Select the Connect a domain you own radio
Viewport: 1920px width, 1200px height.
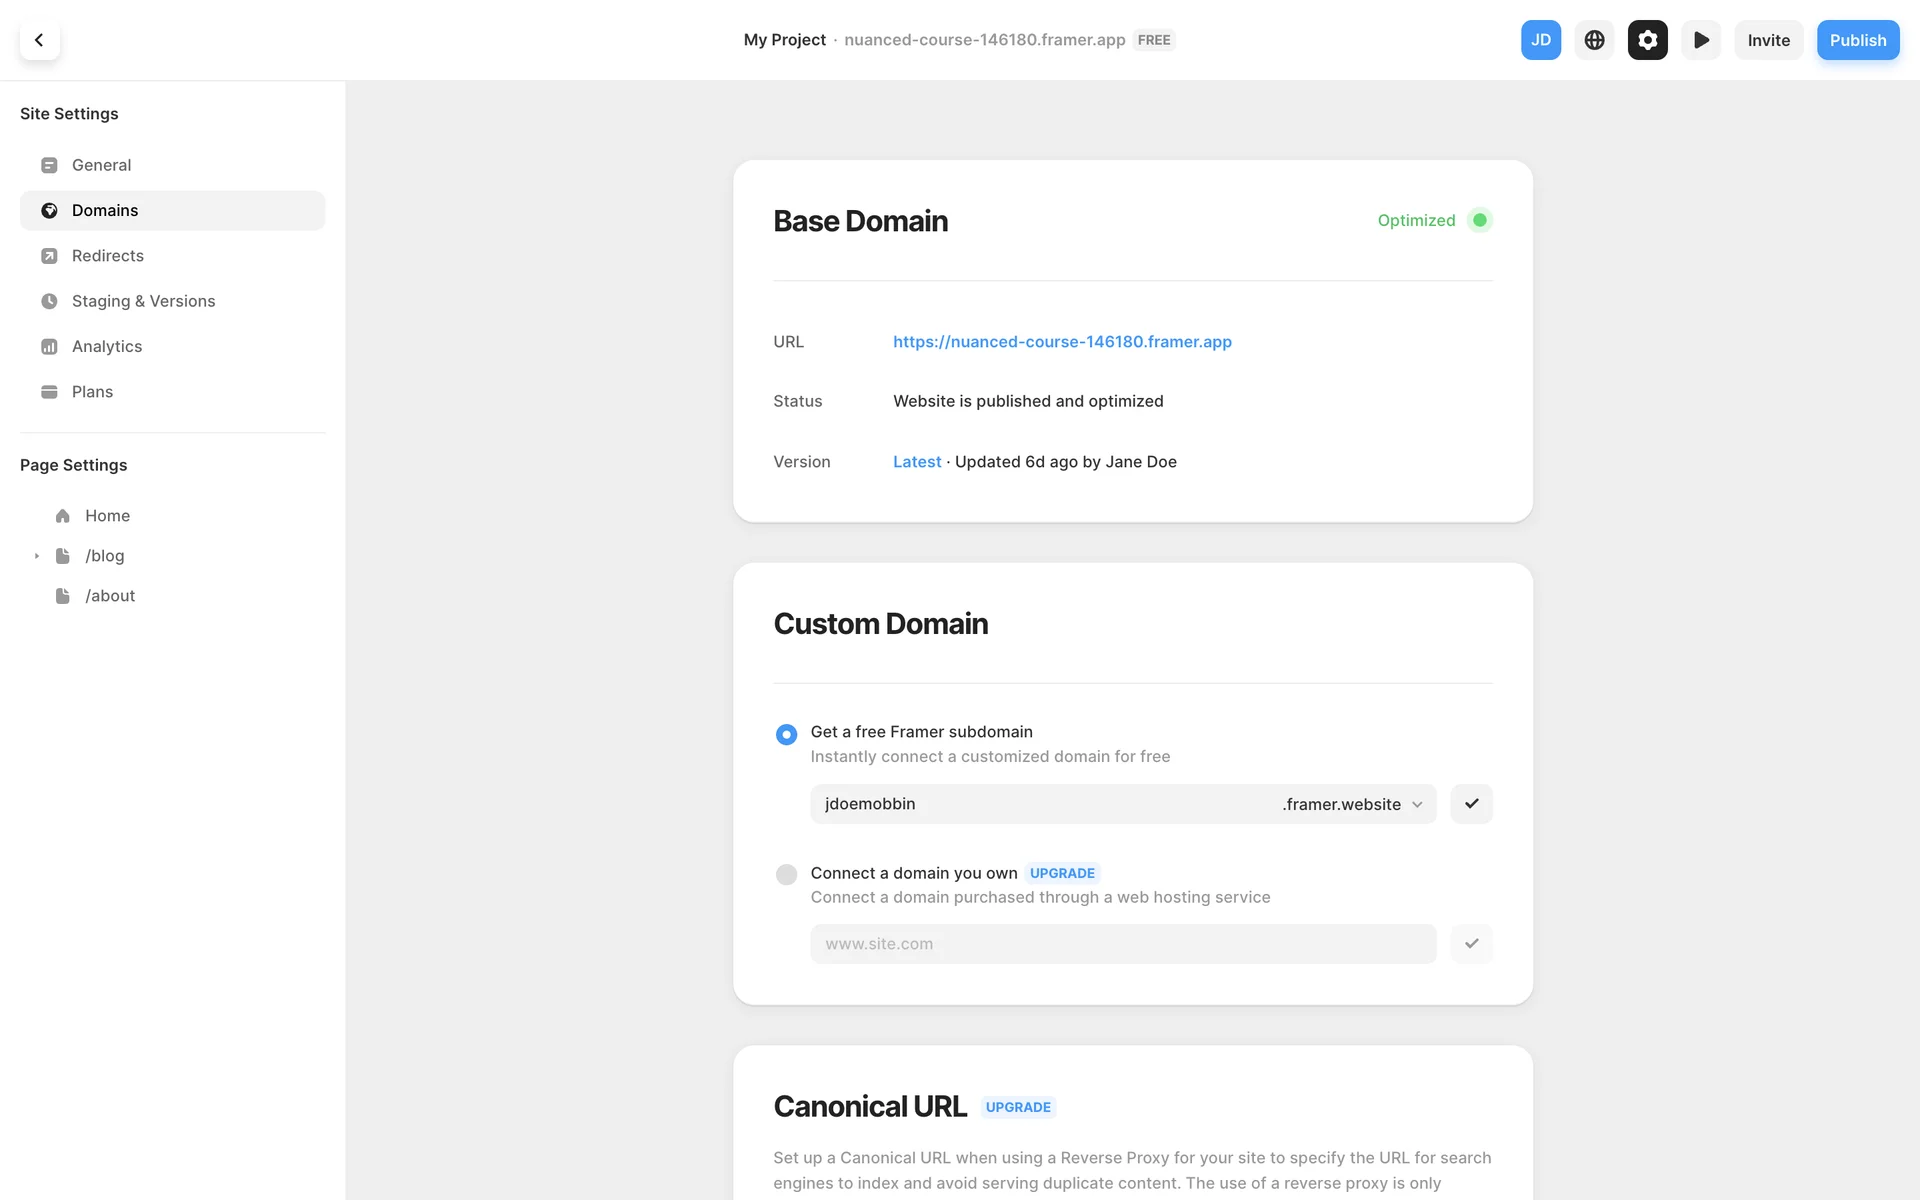pos(786,875)
